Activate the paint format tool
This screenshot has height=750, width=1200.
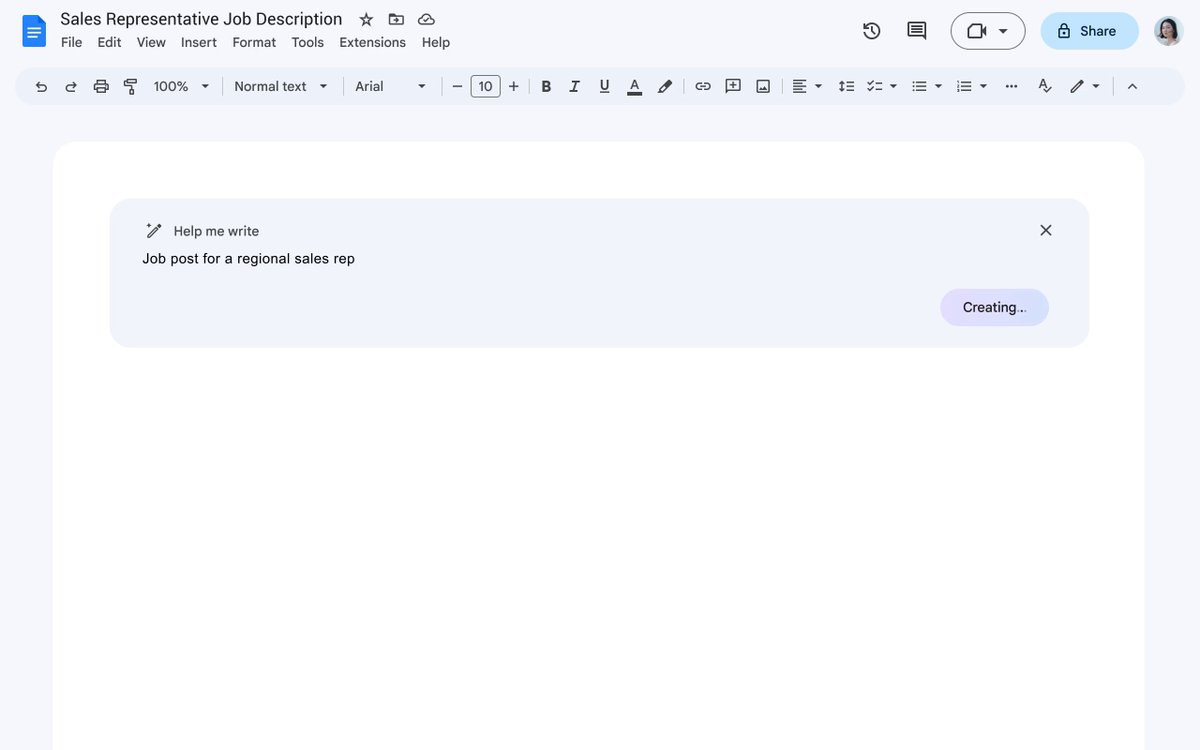coord(130,86)
